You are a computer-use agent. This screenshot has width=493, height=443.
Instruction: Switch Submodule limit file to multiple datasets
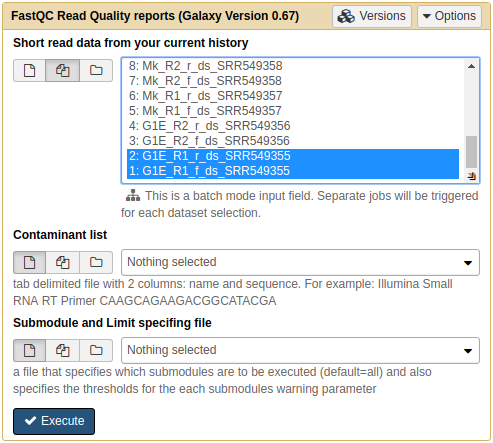[x=63, y=351]
